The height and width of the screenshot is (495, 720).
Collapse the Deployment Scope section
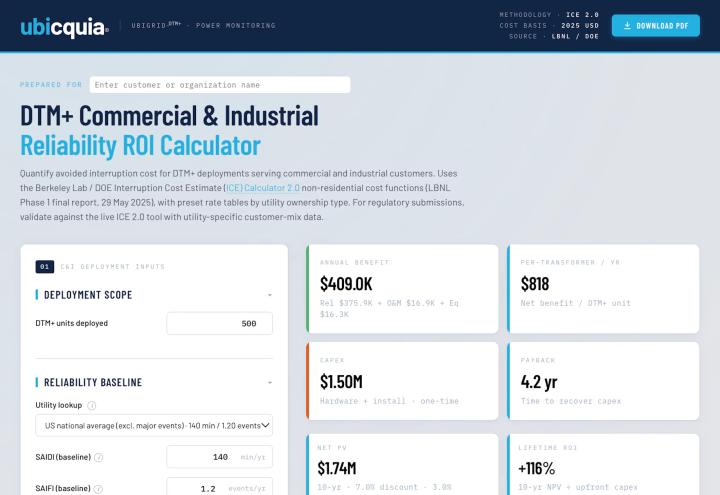click(x=270, y=295)
